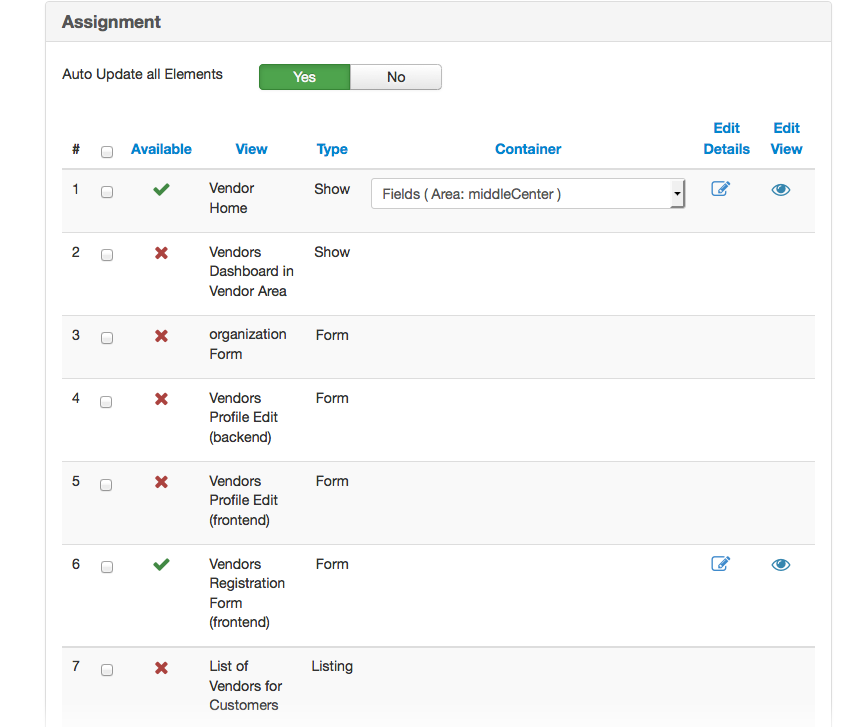Set Auto Update all Elements to Yes
Viewport: 841px width, 727px height.
coord(305,77)
